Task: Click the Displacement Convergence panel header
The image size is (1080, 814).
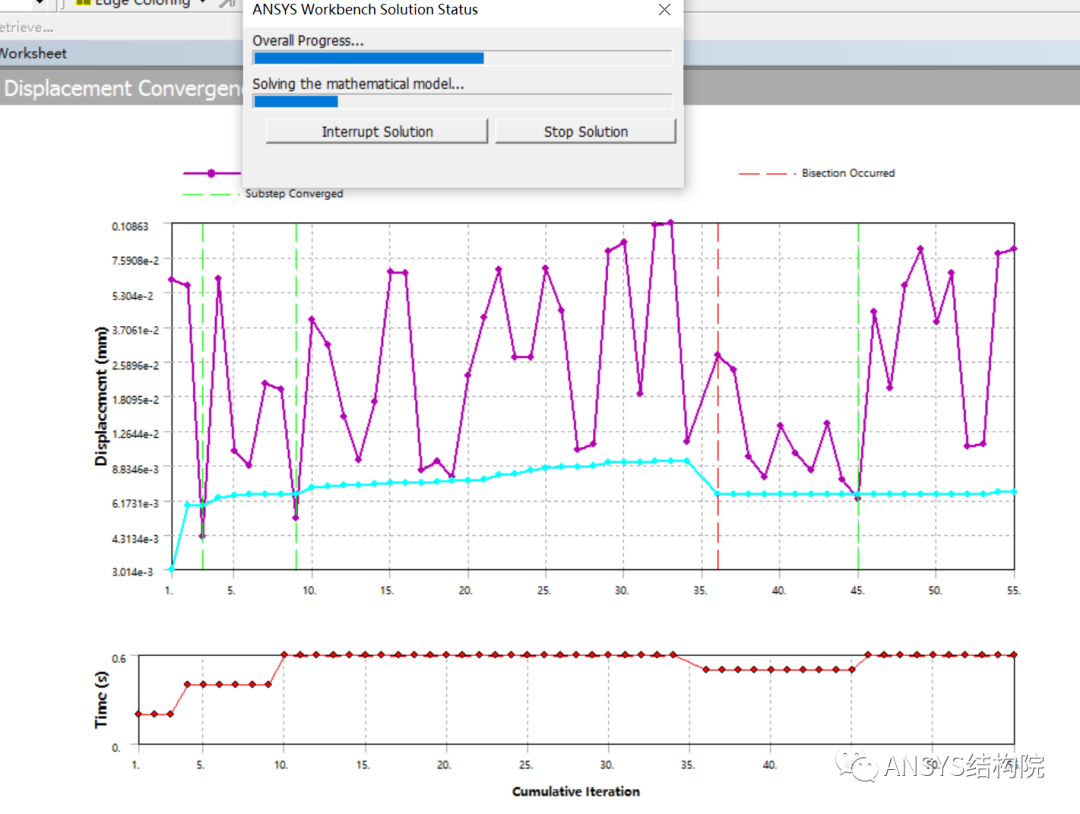Action: tap(123, 88)
